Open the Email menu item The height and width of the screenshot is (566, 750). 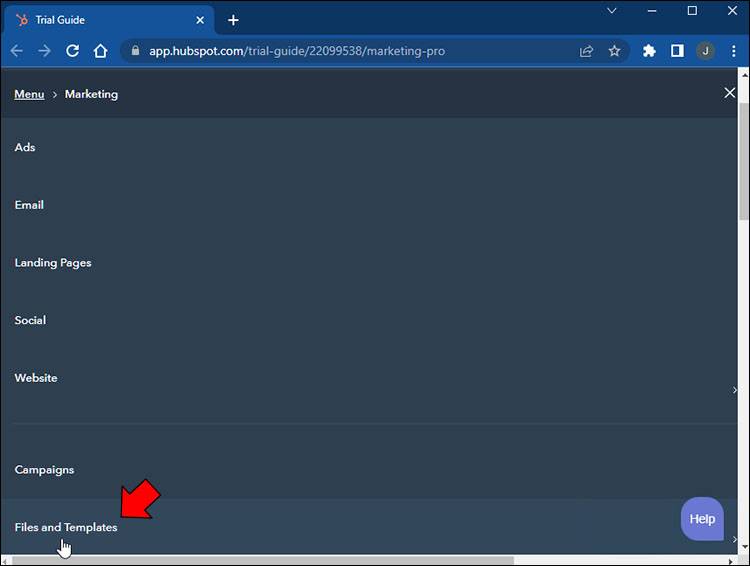pyautogui.click(x=29, y=205)
